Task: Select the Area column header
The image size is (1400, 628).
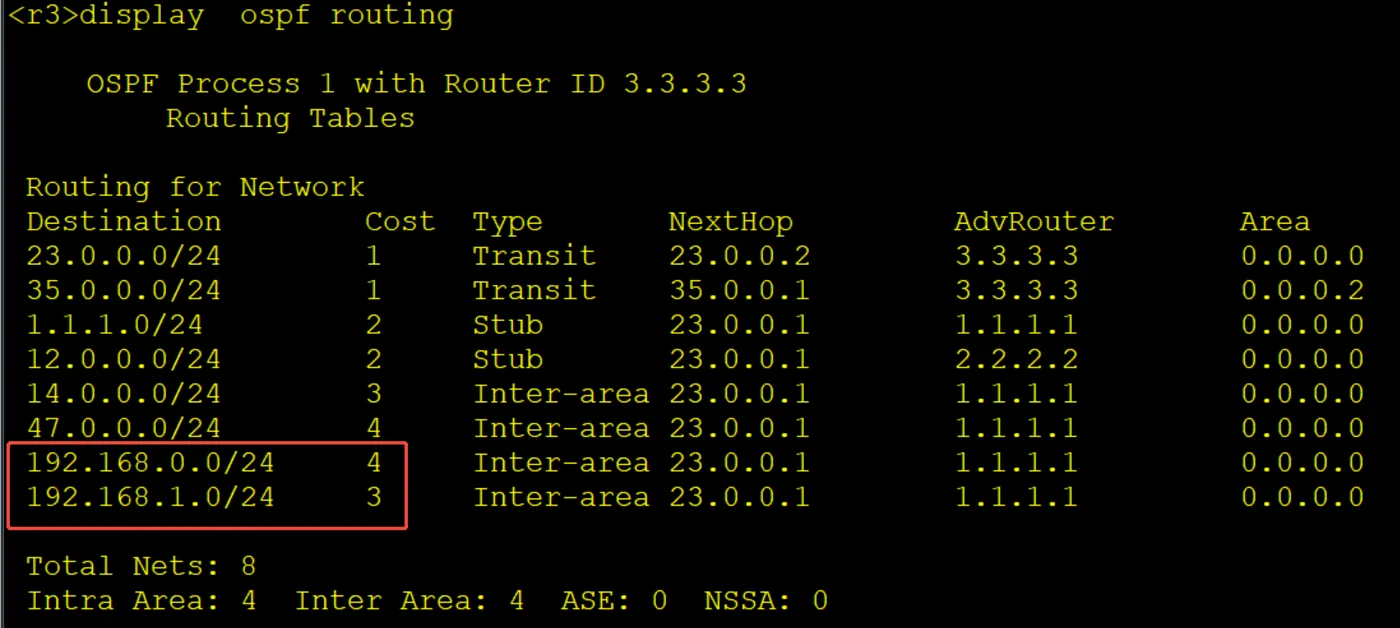Action: coord(1275,221)
